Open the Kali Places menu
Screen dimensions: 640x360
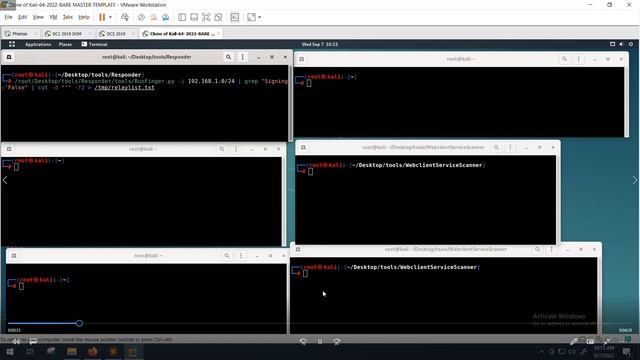click(65, 44)
